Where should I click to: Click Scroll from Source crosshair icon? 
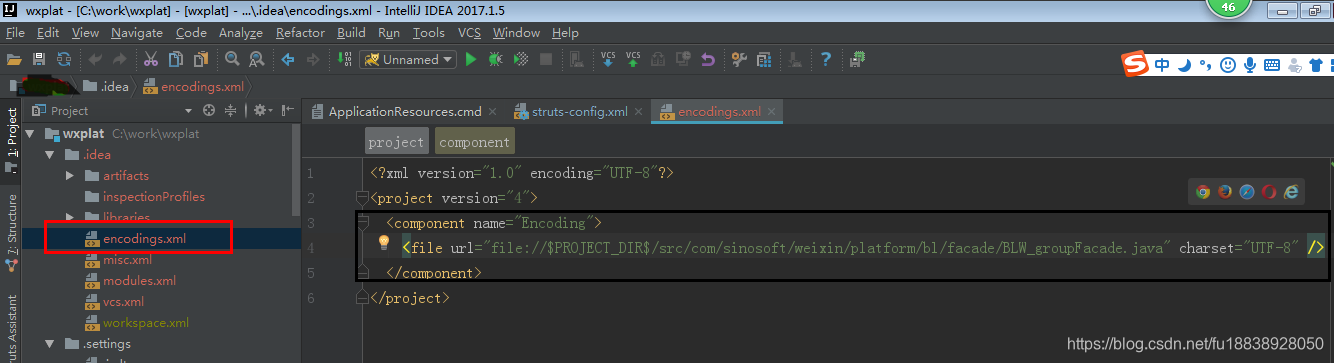tap(209, 111)
